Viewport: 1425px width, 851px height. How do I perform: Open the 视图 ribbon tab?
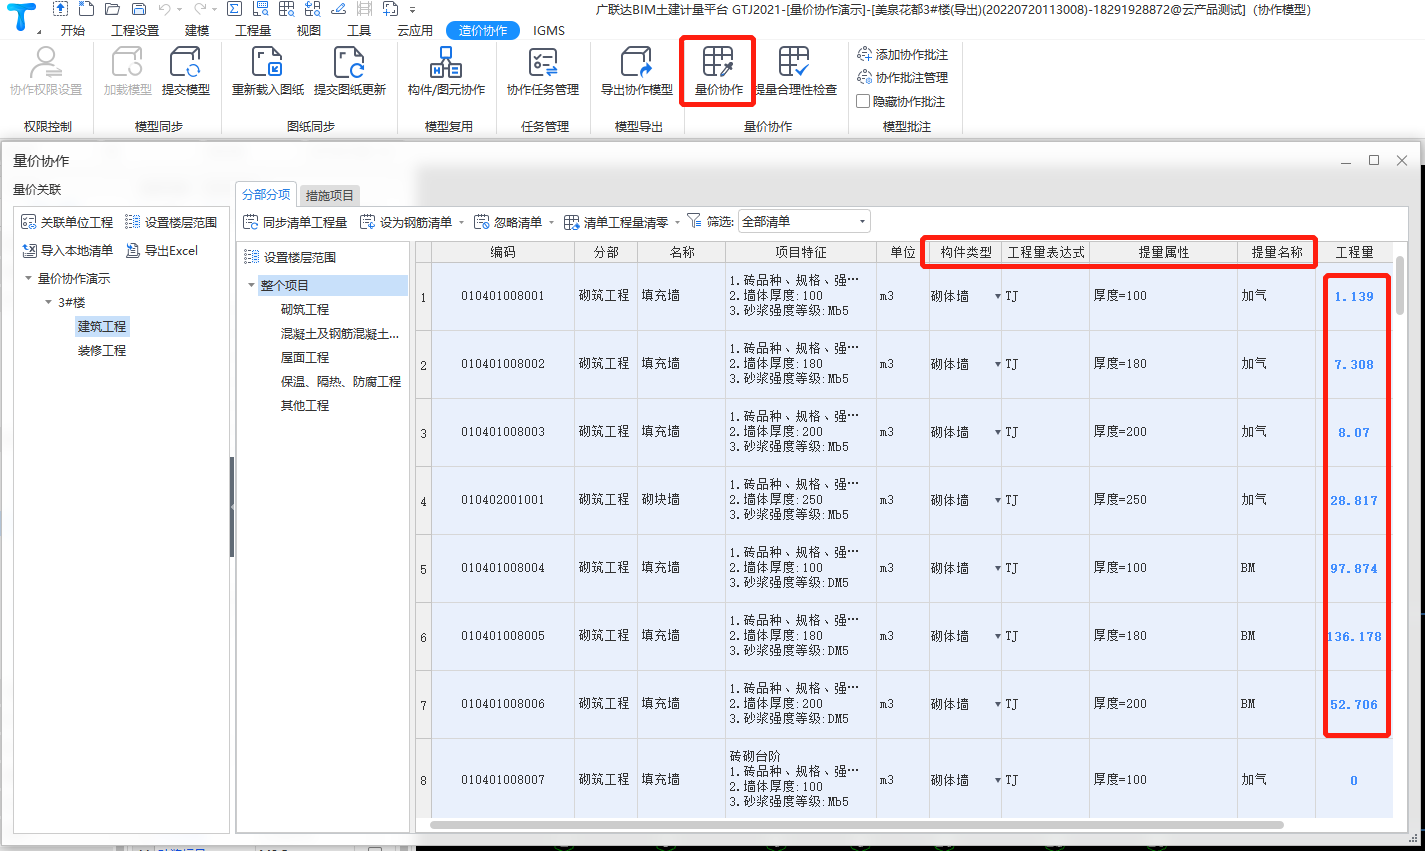[x=309, y=30]
